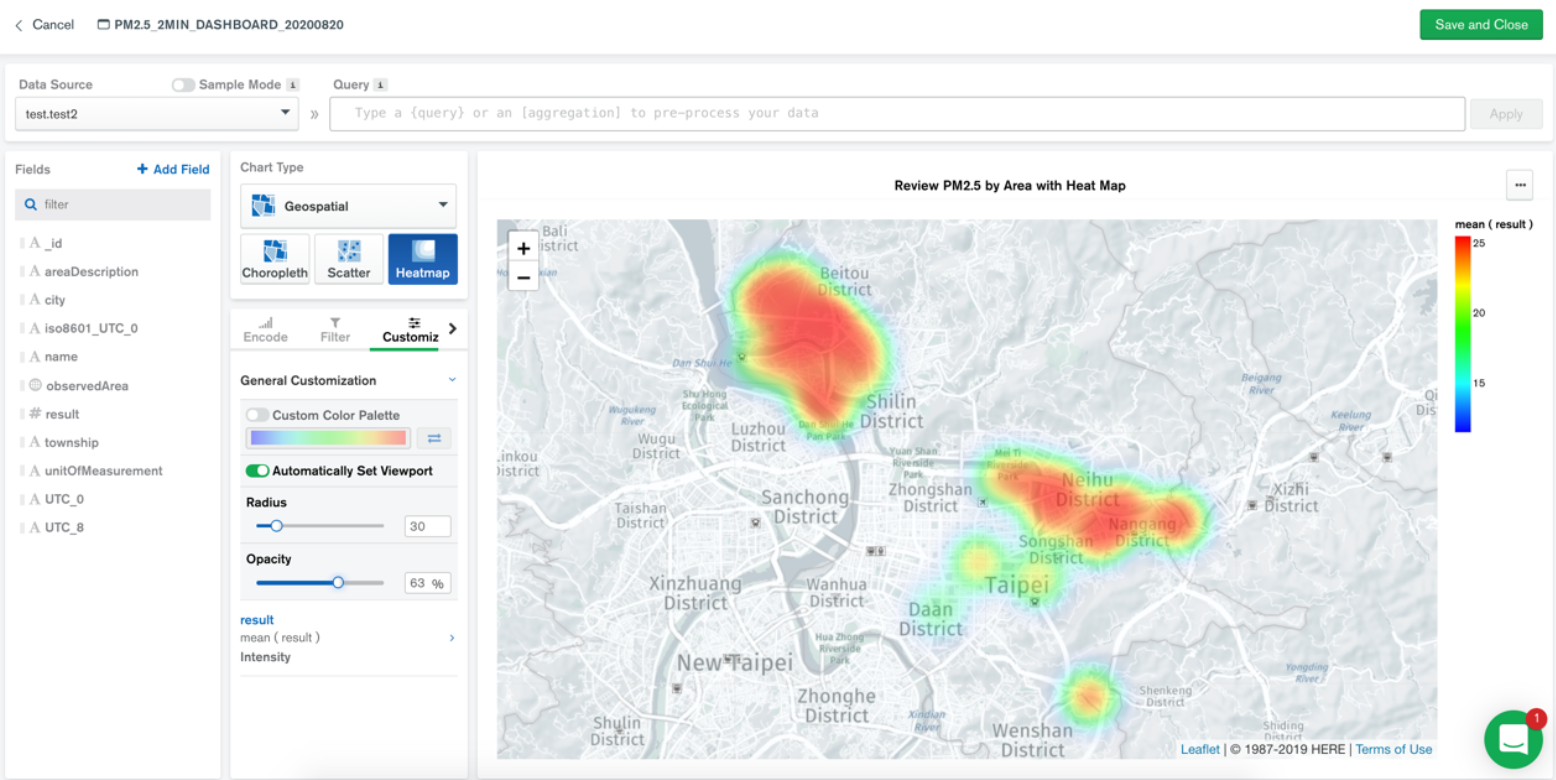The image size is (1556, 780).
Task: Turn on Sample Mode
Action: pyautogui.click(x=183, y=85)
